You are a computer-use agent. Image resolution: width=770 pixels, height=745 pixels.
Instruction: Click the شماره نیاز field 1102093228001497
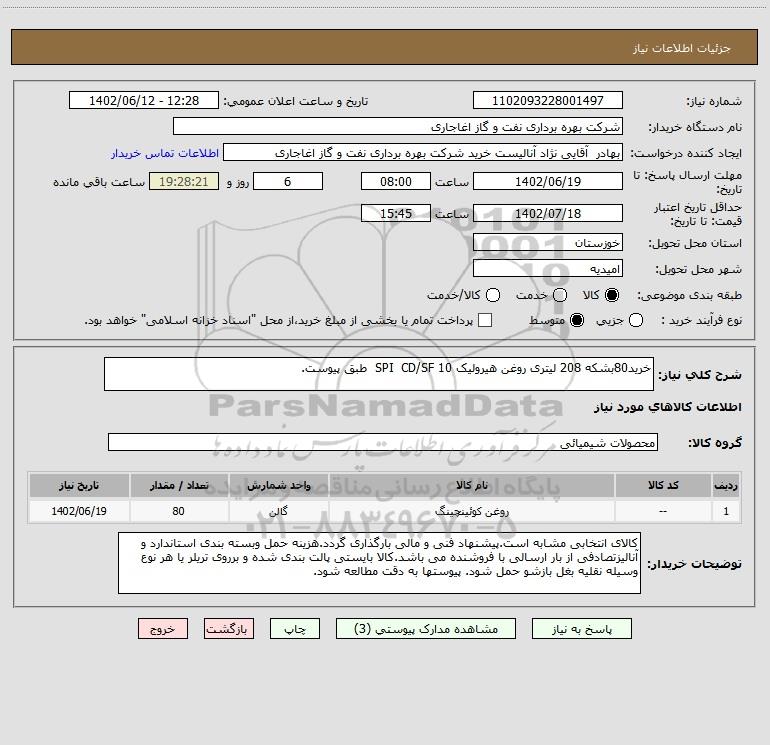point(548,100)
